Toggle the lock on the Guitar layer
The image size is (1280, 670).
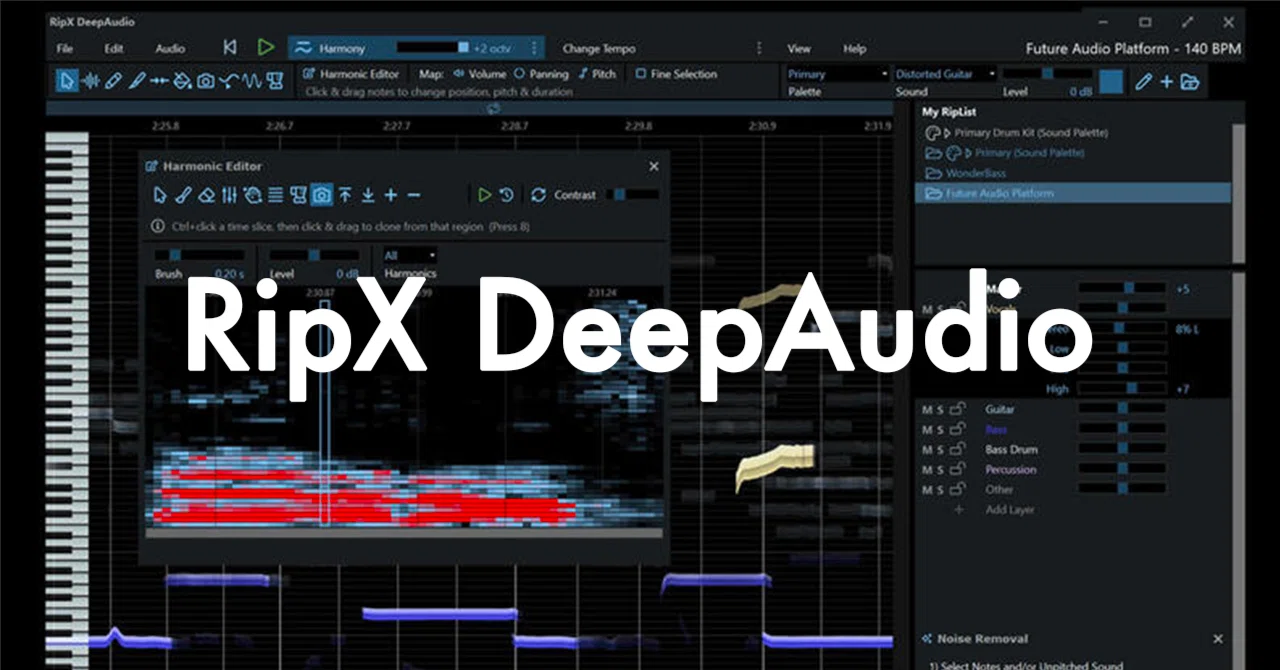tap(958, 409)
